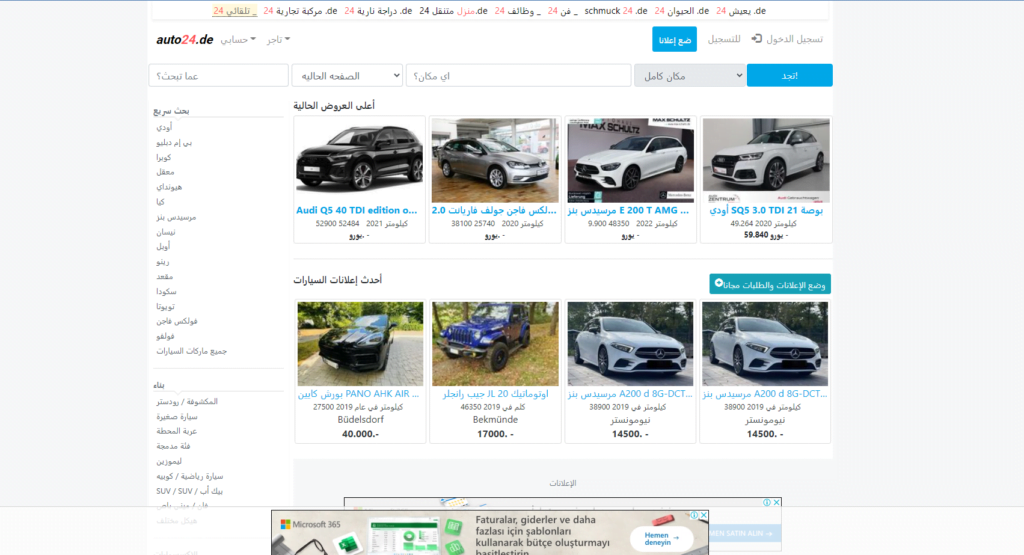The height and width of the screenshot is (555, 1024).
Task: Click the blue اتجد! search button
Action: click(x=789, y=76)
